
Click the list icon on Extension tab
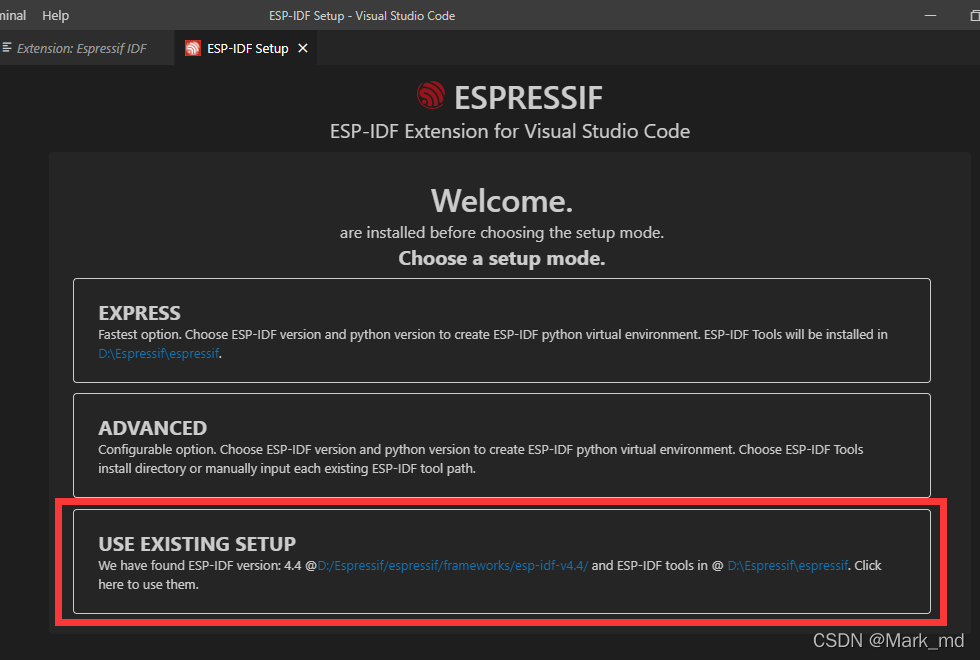point(7,48)
